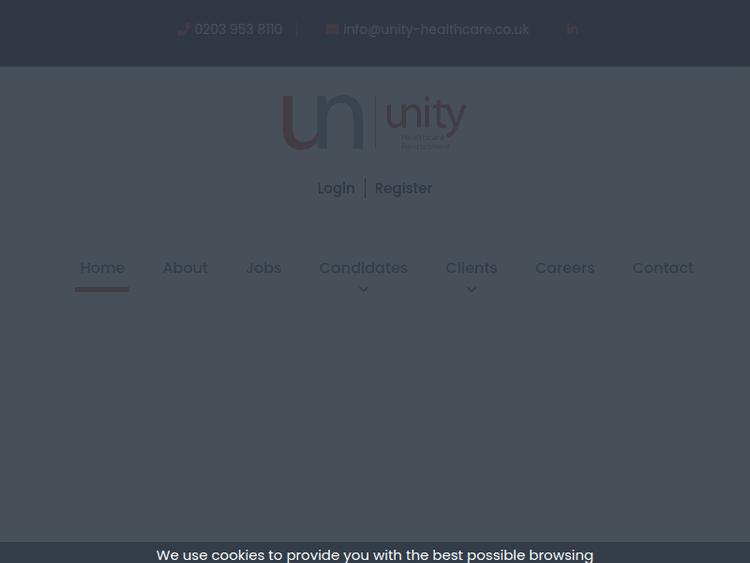Open the Contact page
Screen dimensions: 750x563
tap(663, 268)
